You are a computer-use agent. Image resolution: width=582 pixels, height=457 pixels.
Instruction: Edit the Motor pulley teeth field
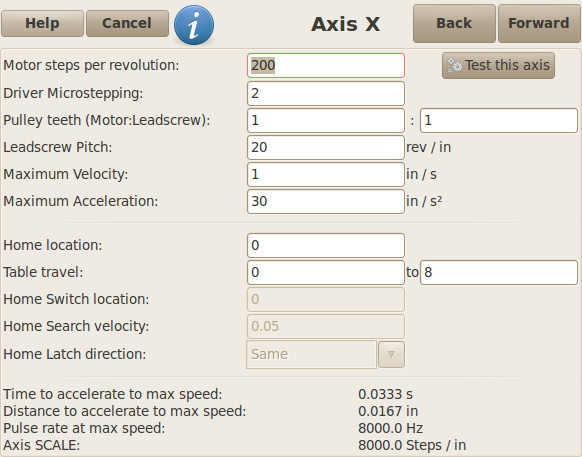tap(326, 120)
